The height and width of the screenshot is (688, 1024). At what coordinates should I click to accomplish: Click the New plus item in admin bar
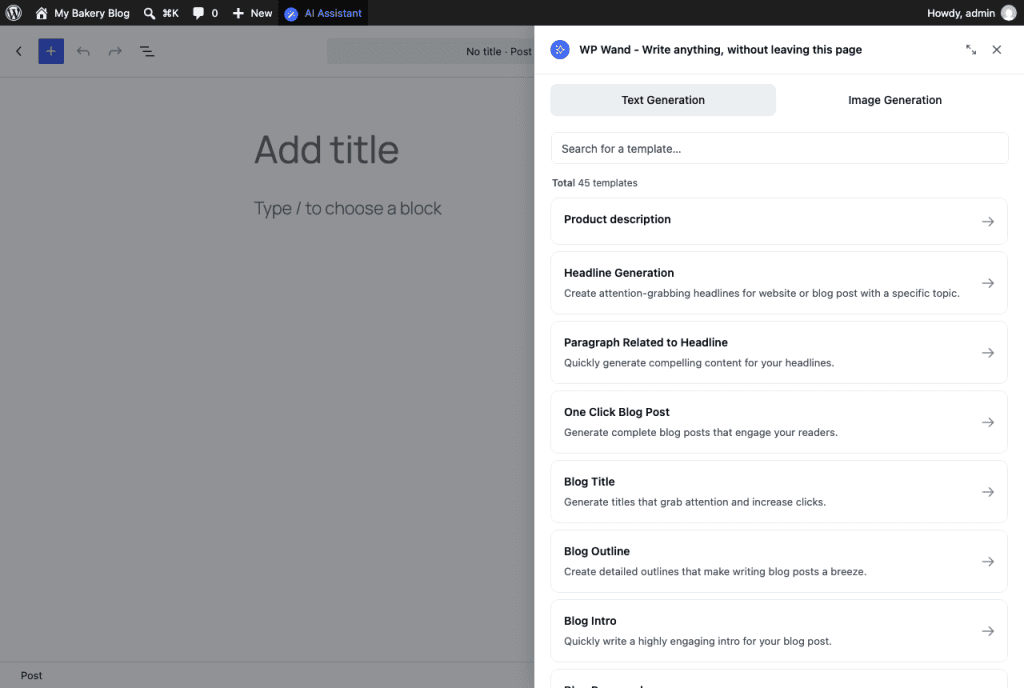point(252,13)
